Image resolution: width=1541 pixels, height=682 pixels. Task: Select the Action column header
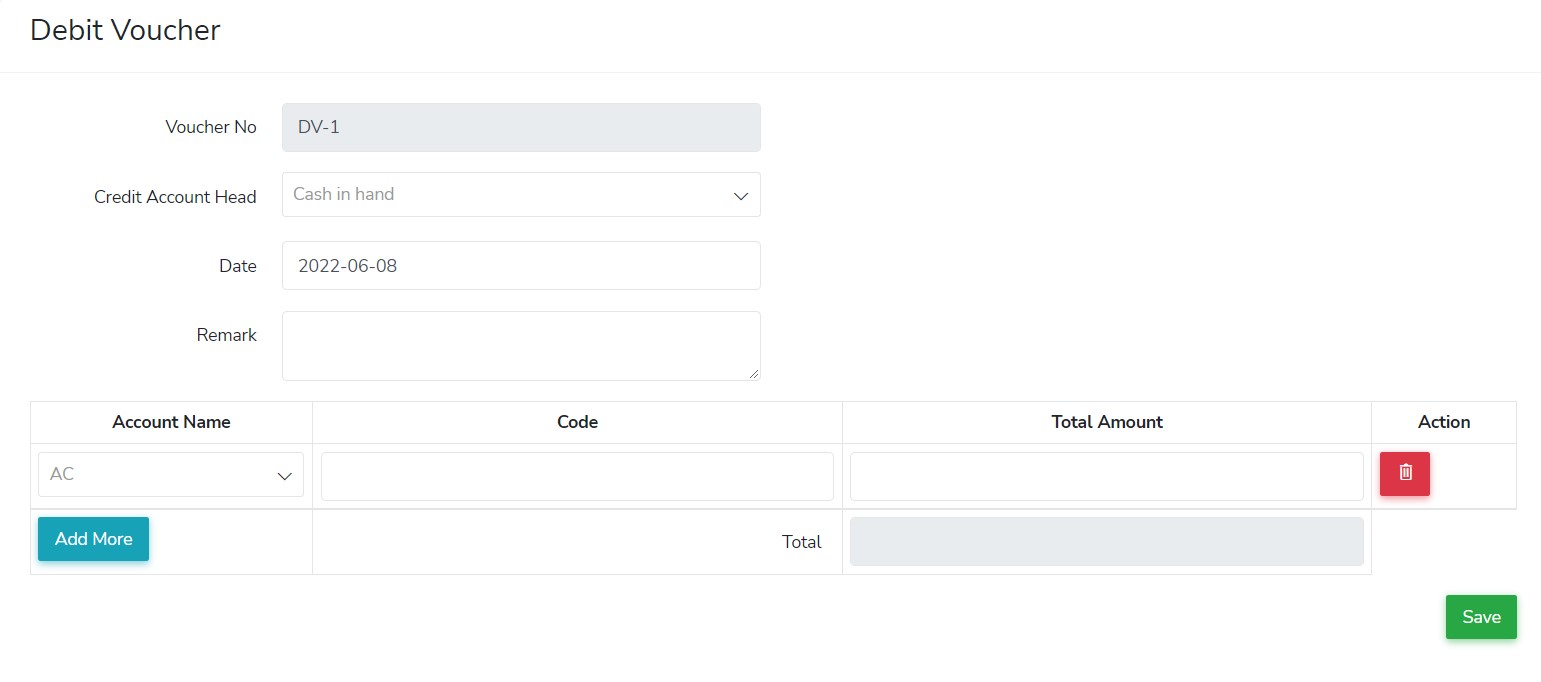tap(1443, 422)
